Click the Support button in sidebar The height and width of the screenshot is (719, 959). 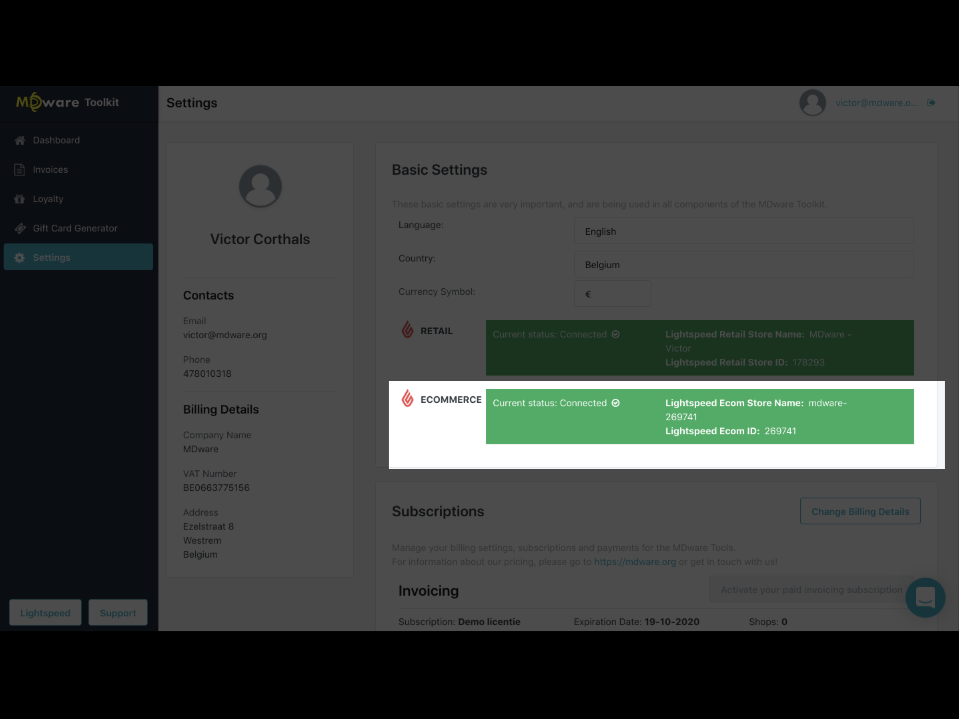(x=118, y=613)
